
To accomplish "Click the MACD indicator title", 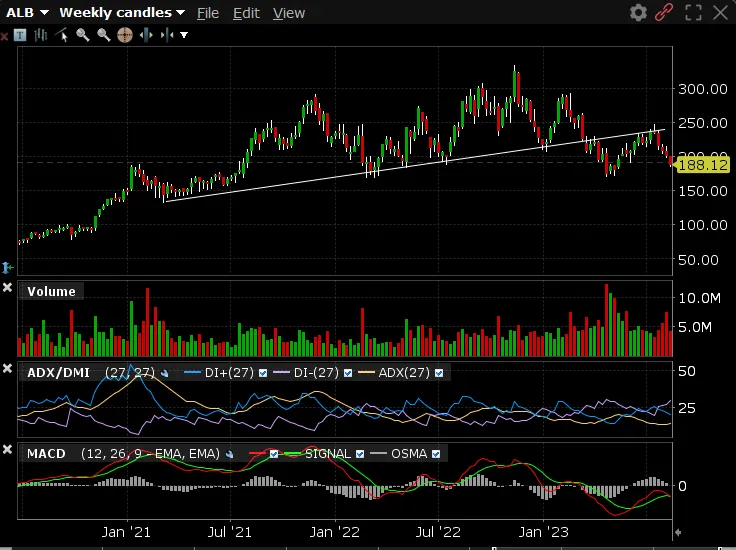I will 46,454.
